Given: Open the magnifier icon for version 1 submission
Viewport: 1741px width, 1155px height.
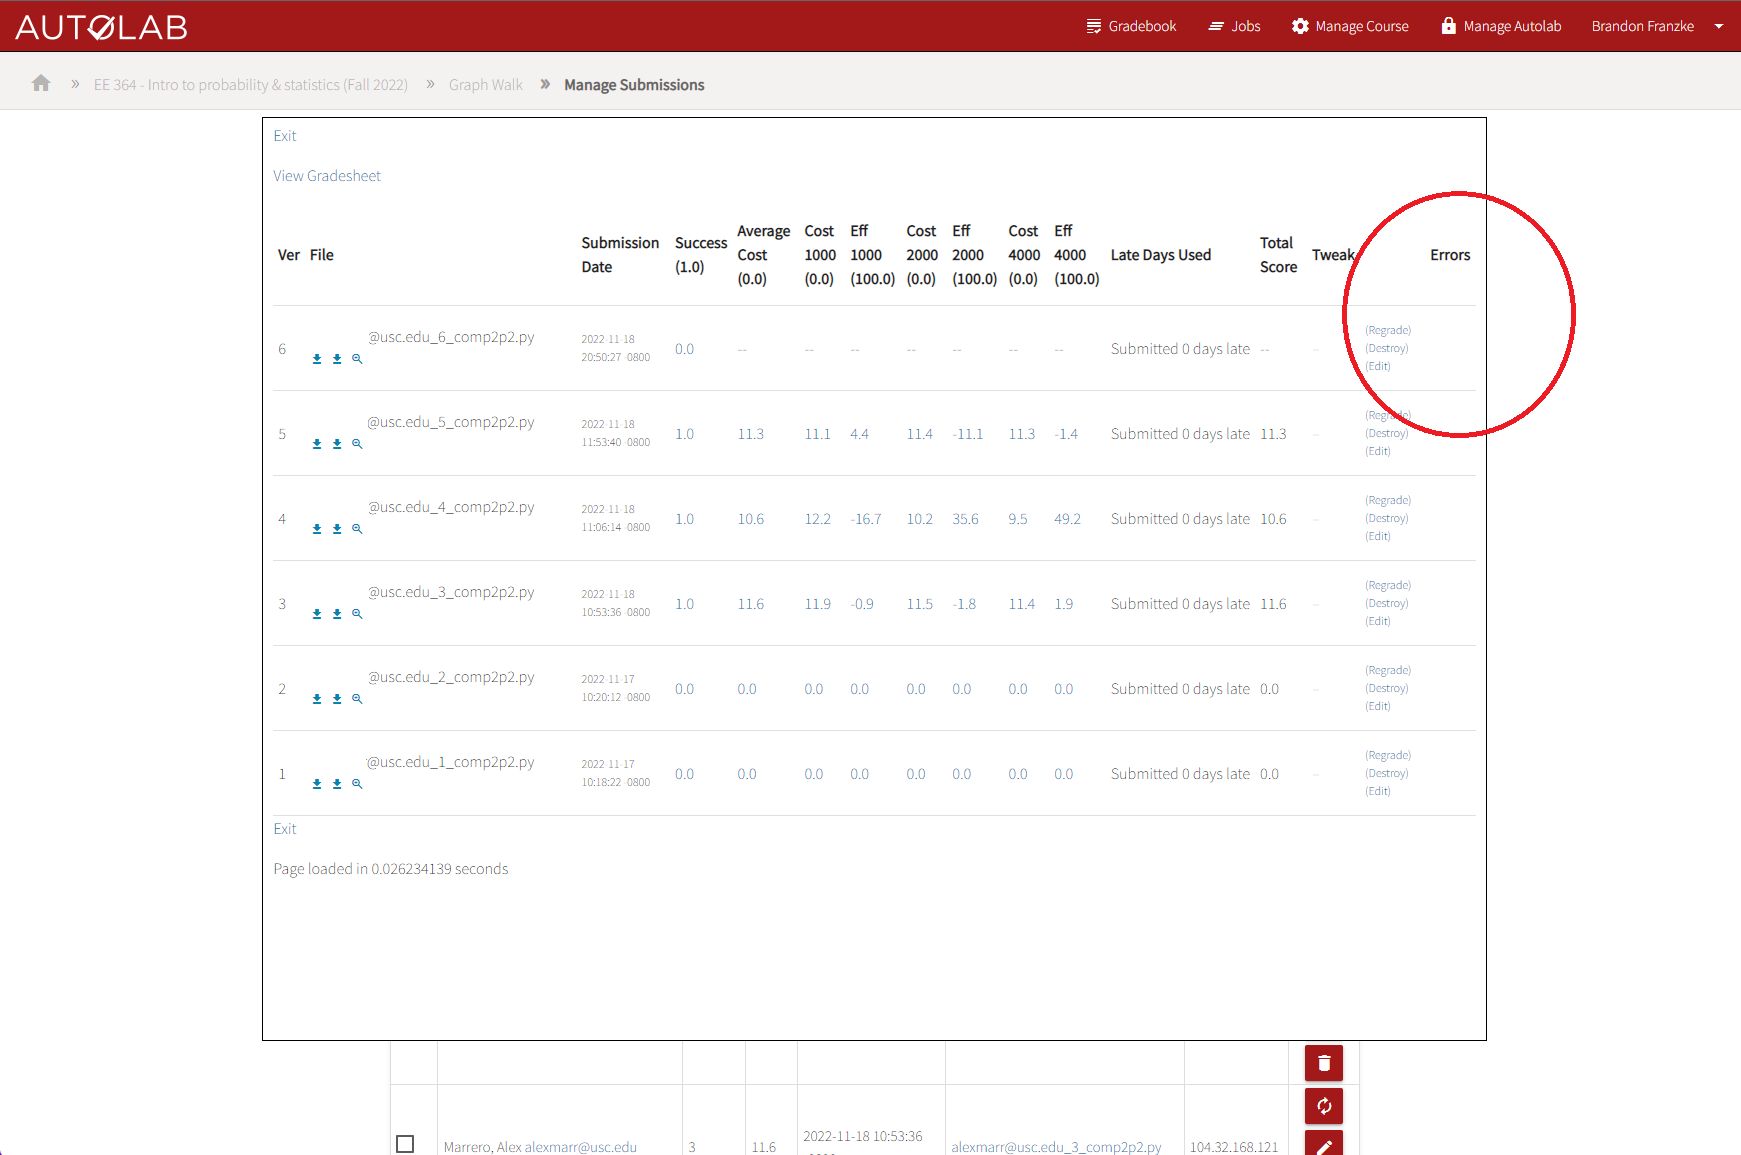Looking at the screenshot, I should coord(357,783).
